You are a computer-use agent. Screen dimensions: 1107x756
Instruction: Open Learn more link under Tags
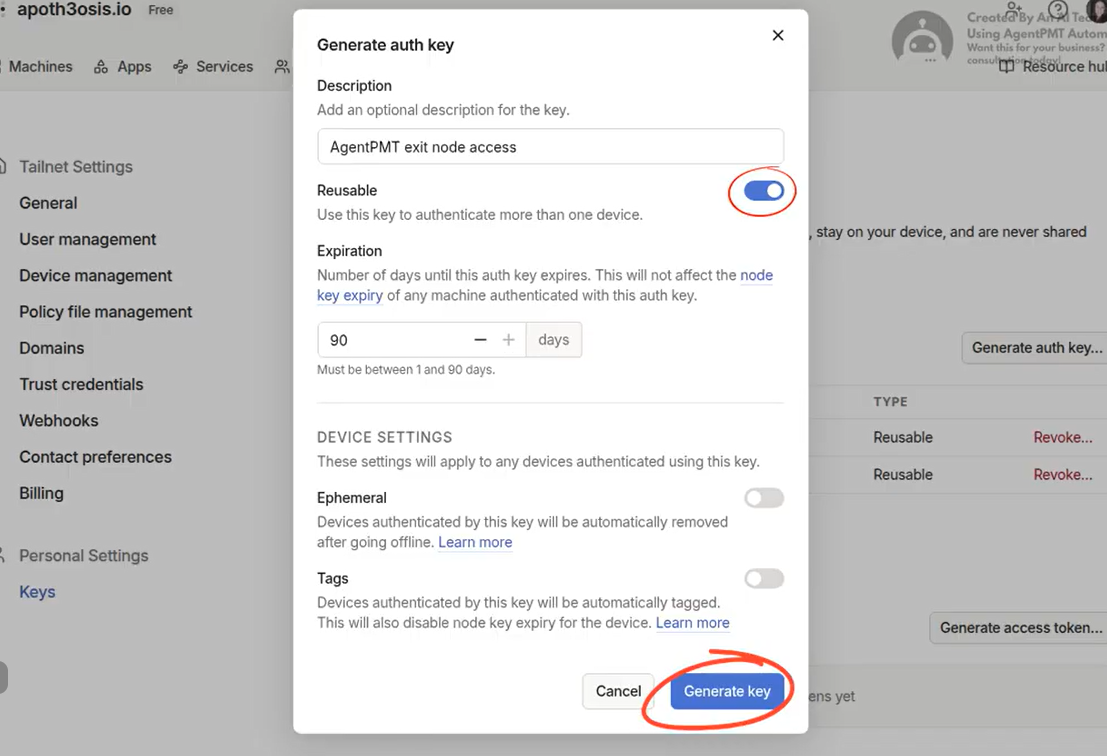click(693, 623)
